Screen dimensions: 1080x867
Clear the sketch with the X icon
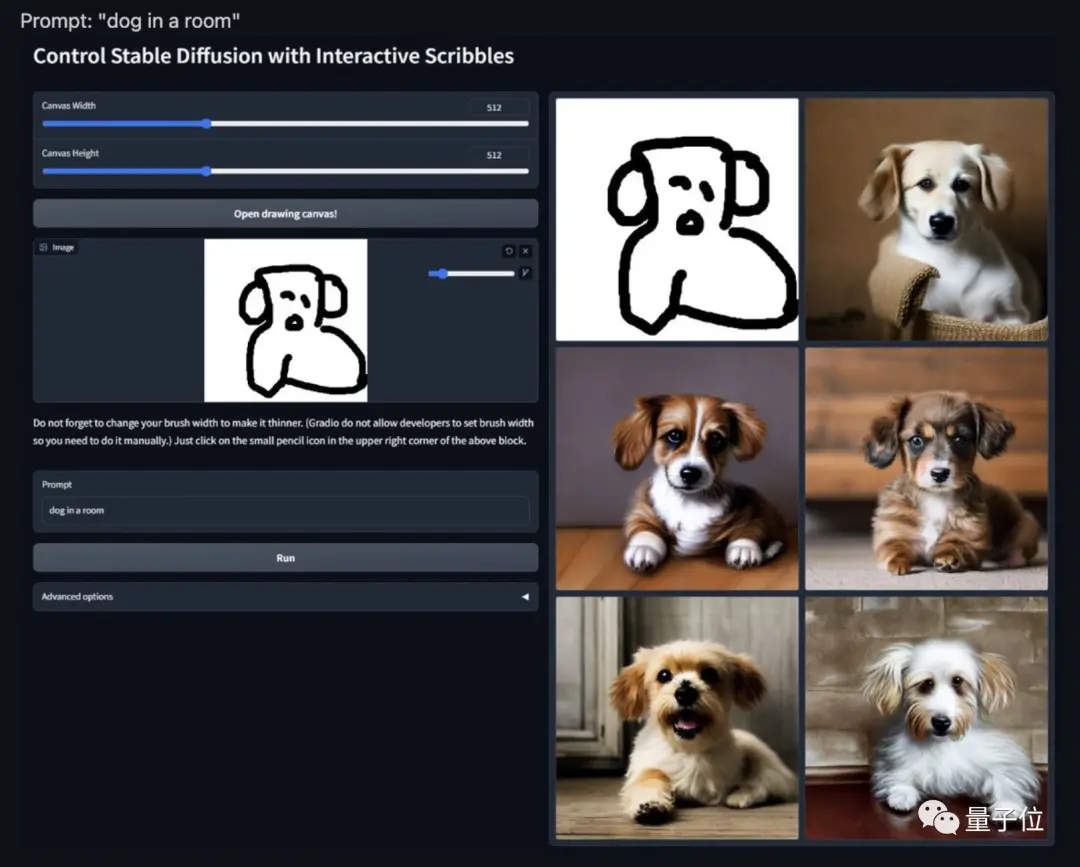coord(526,251)
